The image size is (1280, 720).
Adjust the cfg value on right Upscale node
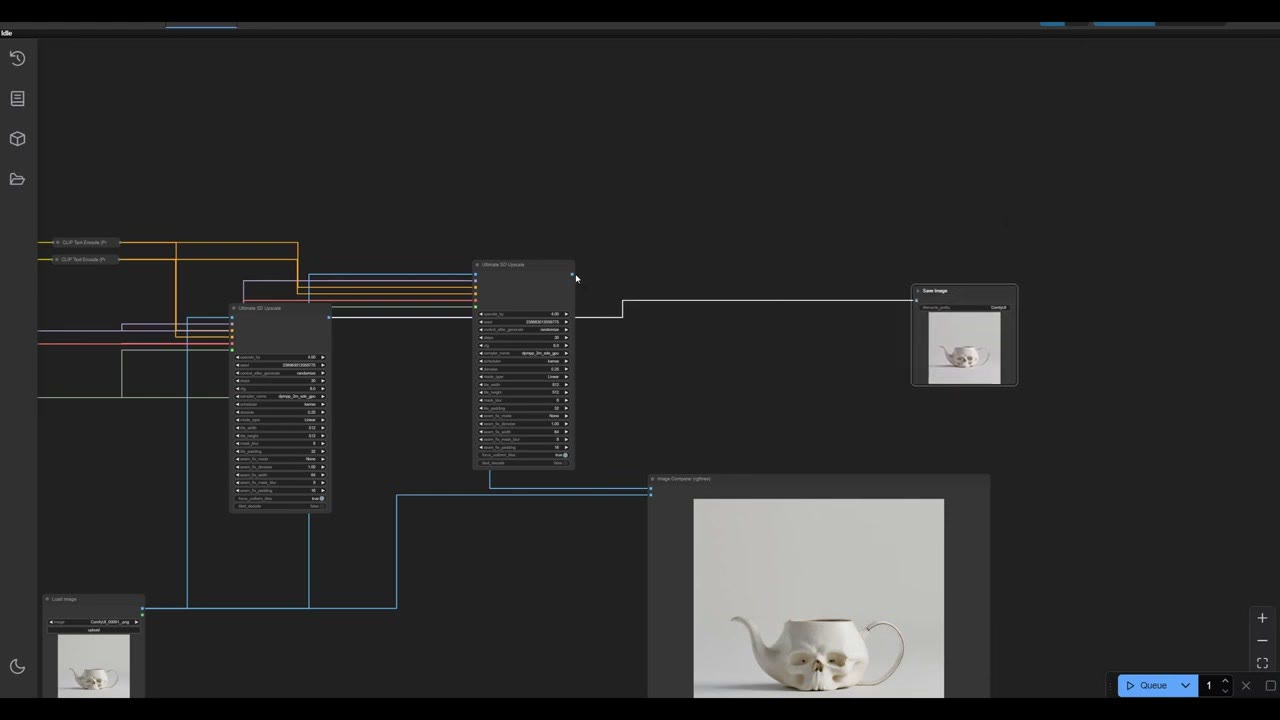[523, 346]
